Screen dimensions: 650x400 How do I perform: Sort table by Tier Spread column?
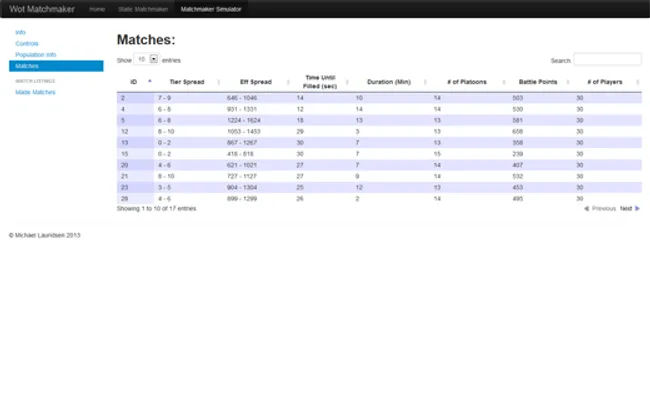pos(186,81)
